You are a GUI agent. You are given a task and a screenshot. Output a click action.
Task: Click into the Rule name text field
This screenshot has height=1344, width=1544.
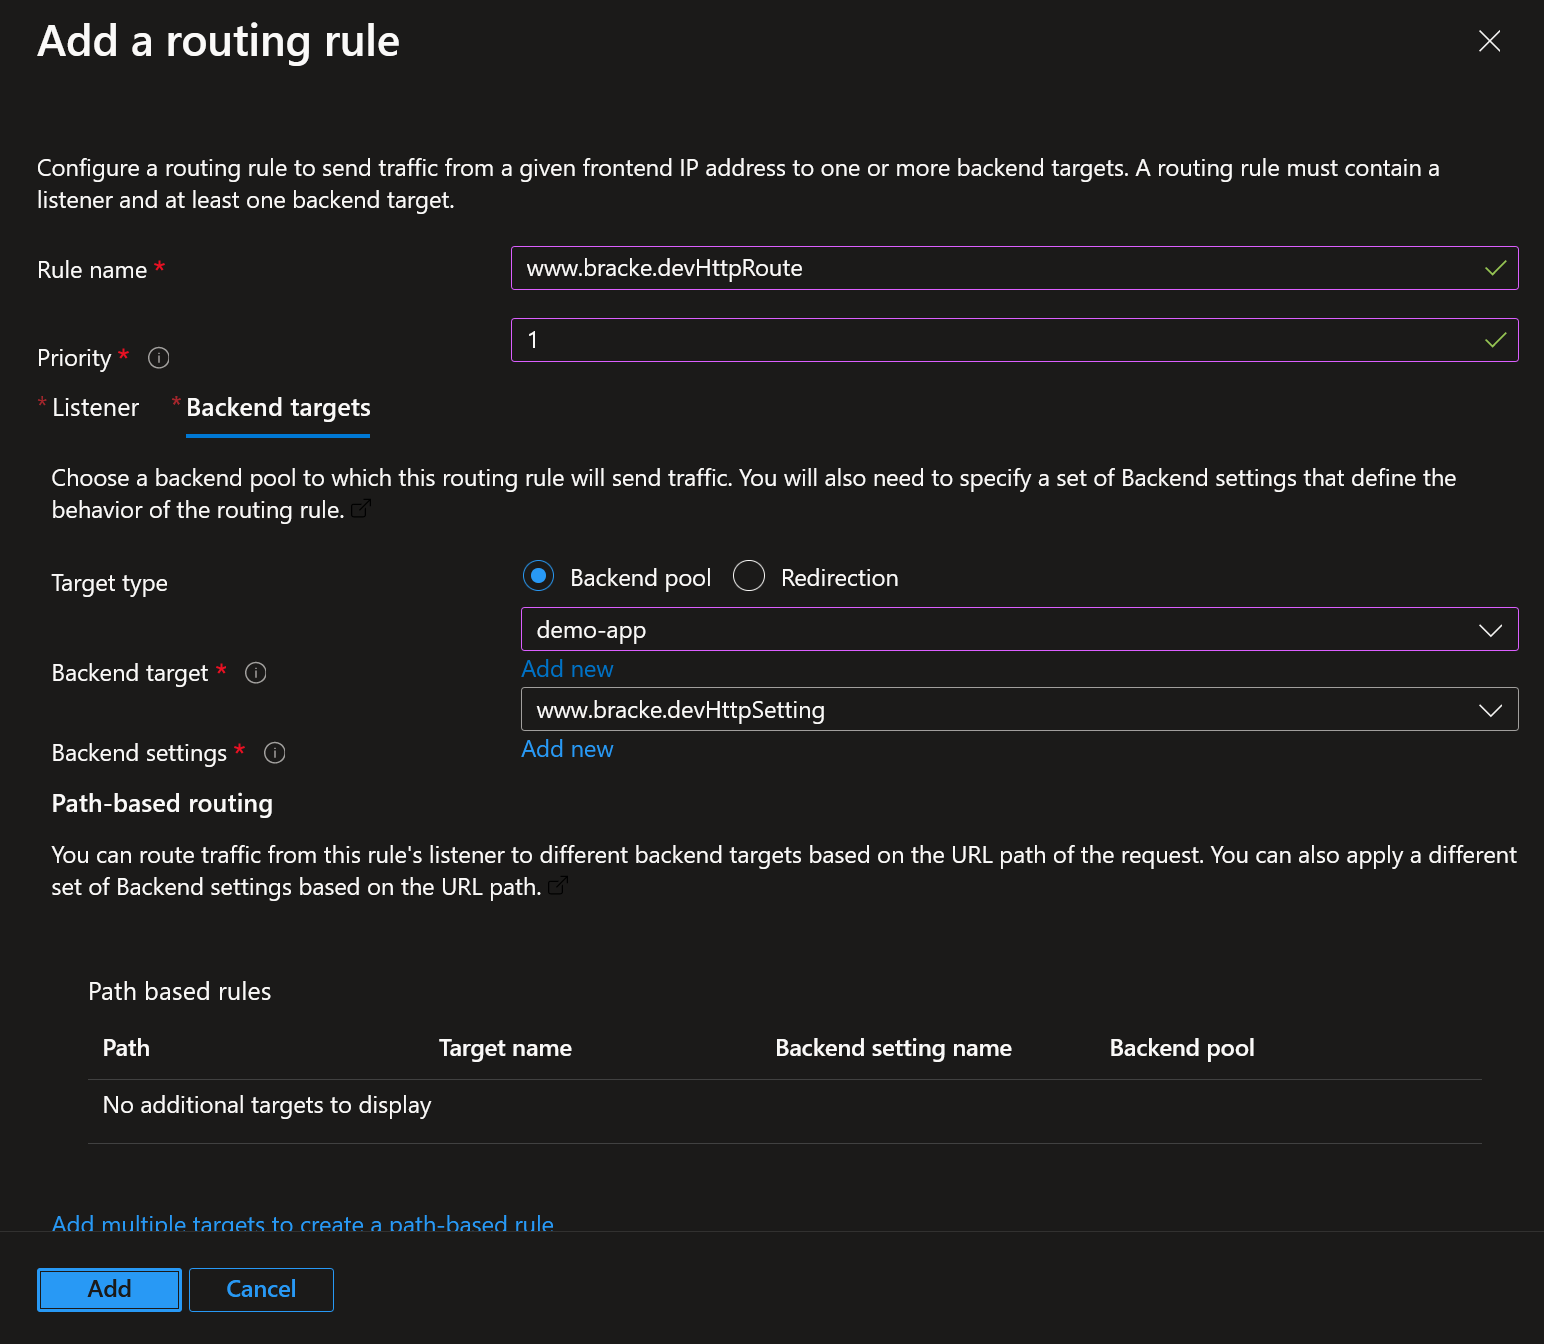[1000, 268]
